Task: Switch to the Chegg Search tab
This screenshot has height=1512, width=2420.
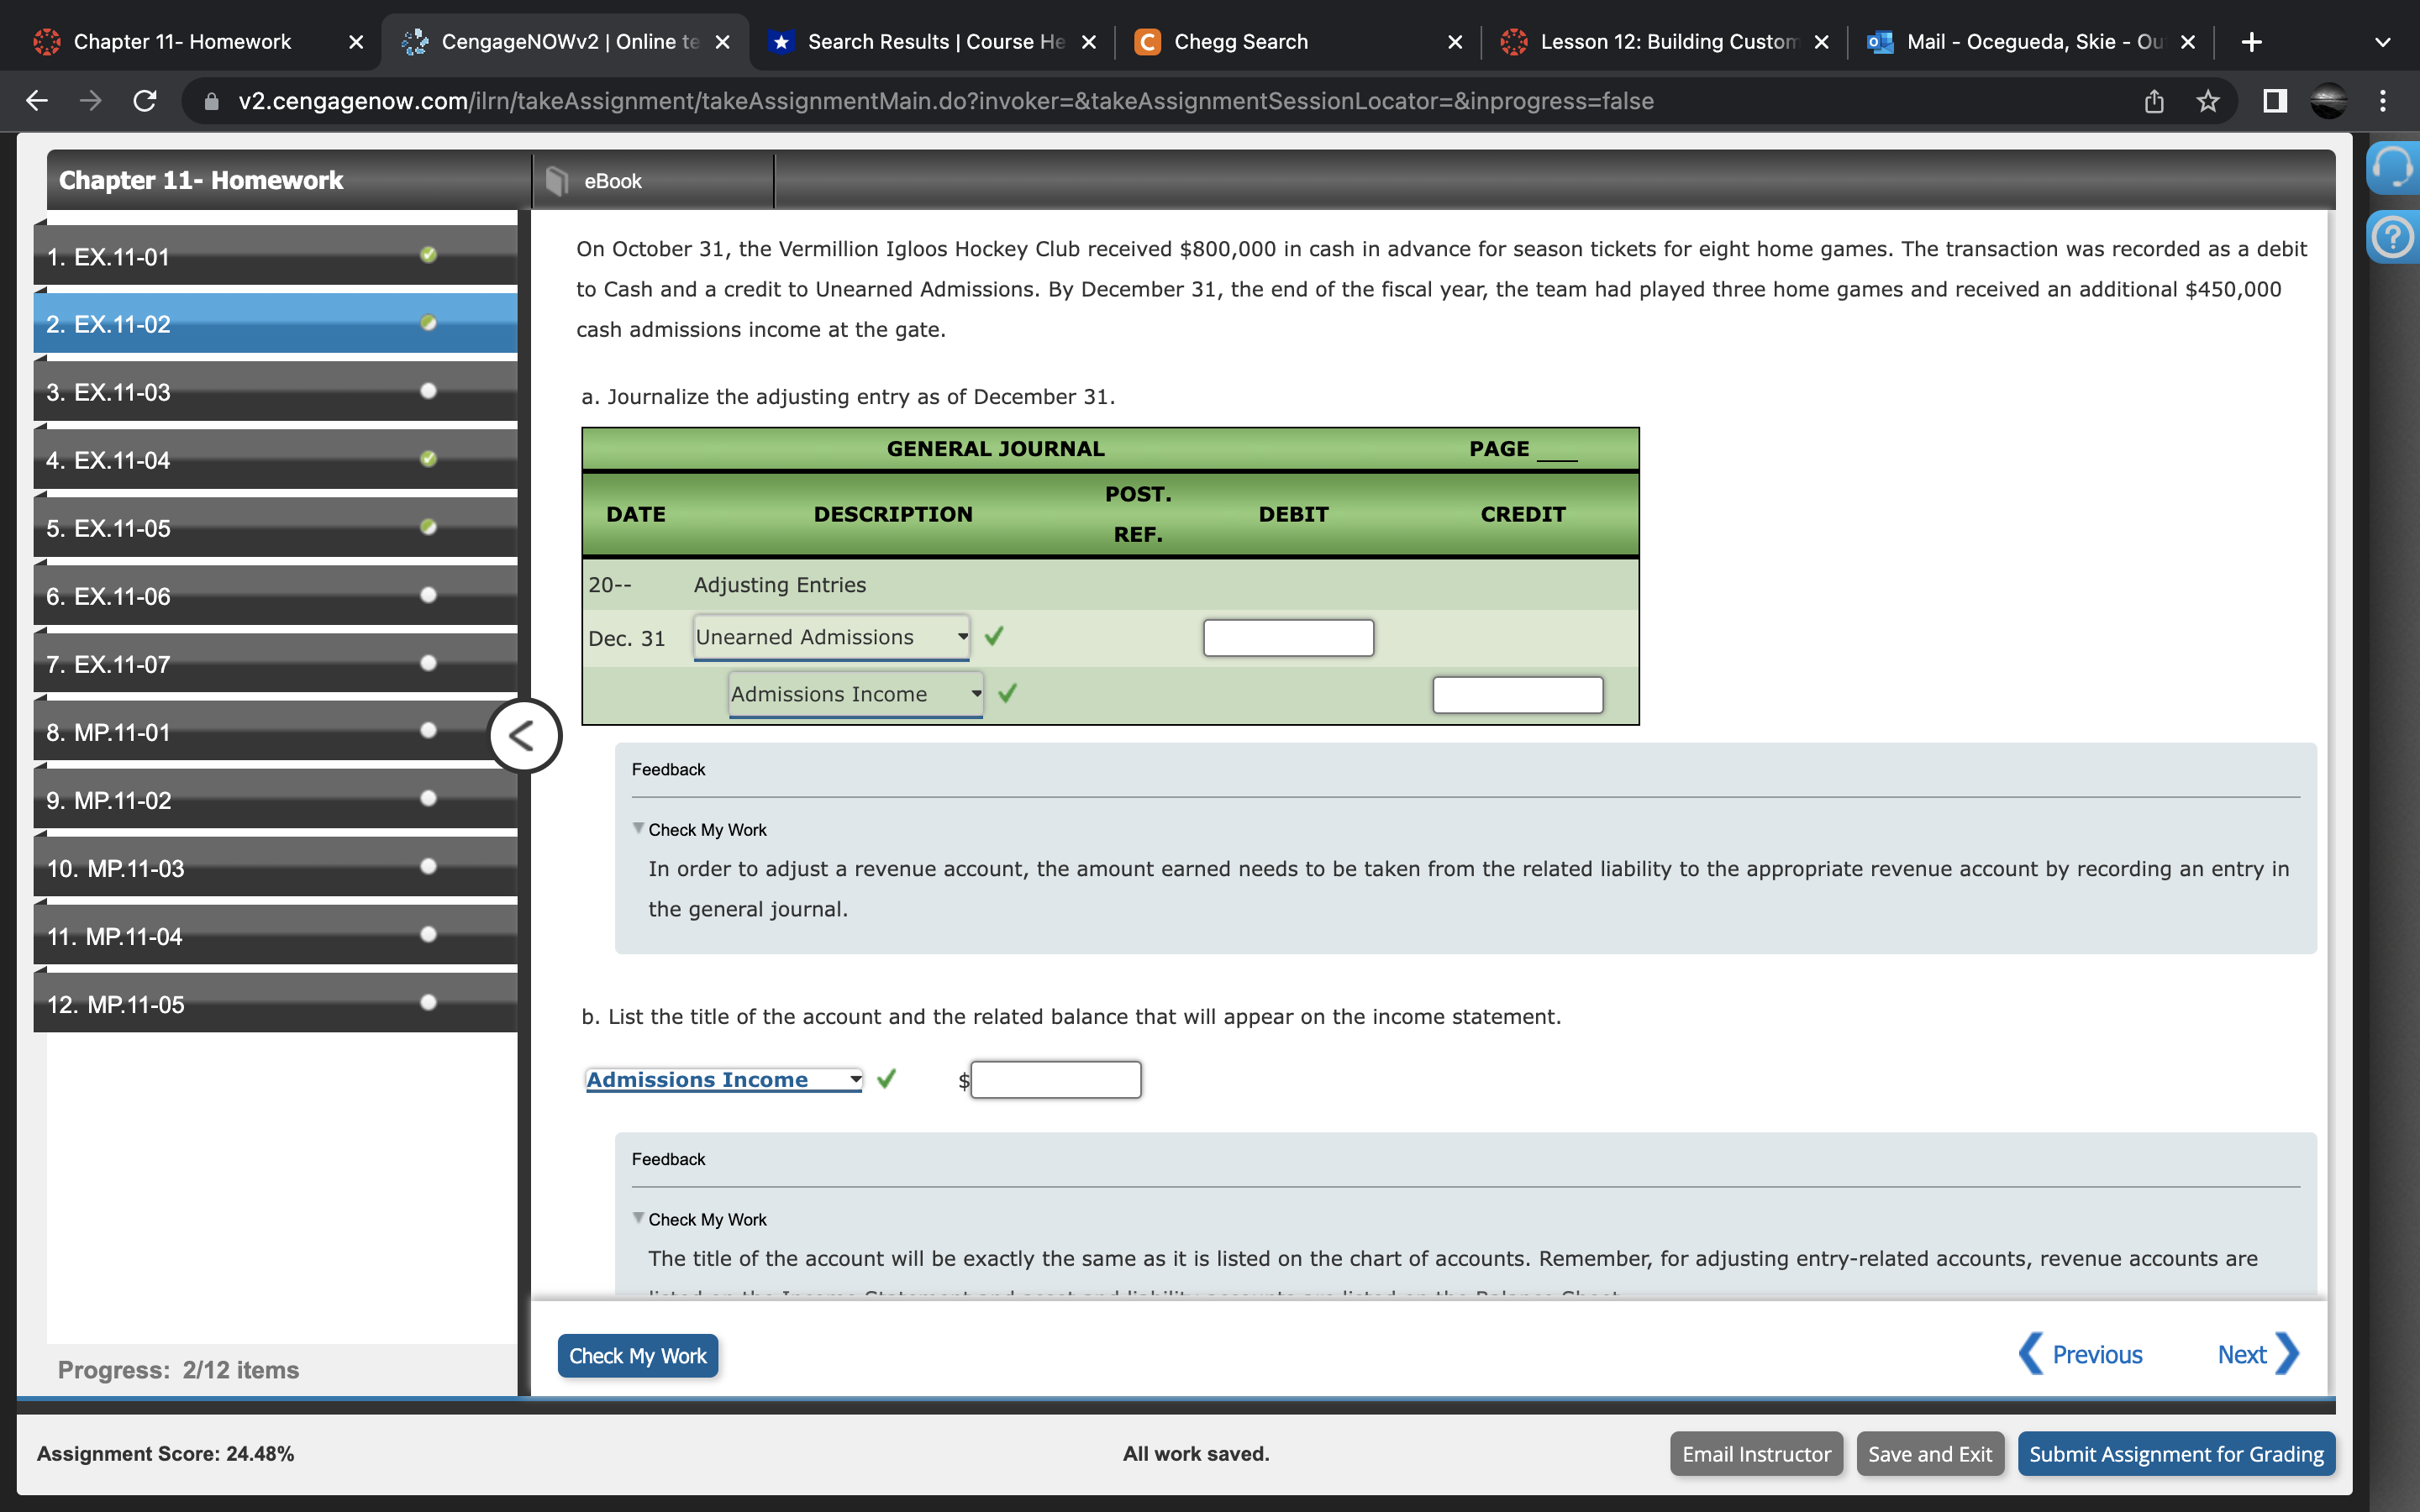Action: 1241,42
